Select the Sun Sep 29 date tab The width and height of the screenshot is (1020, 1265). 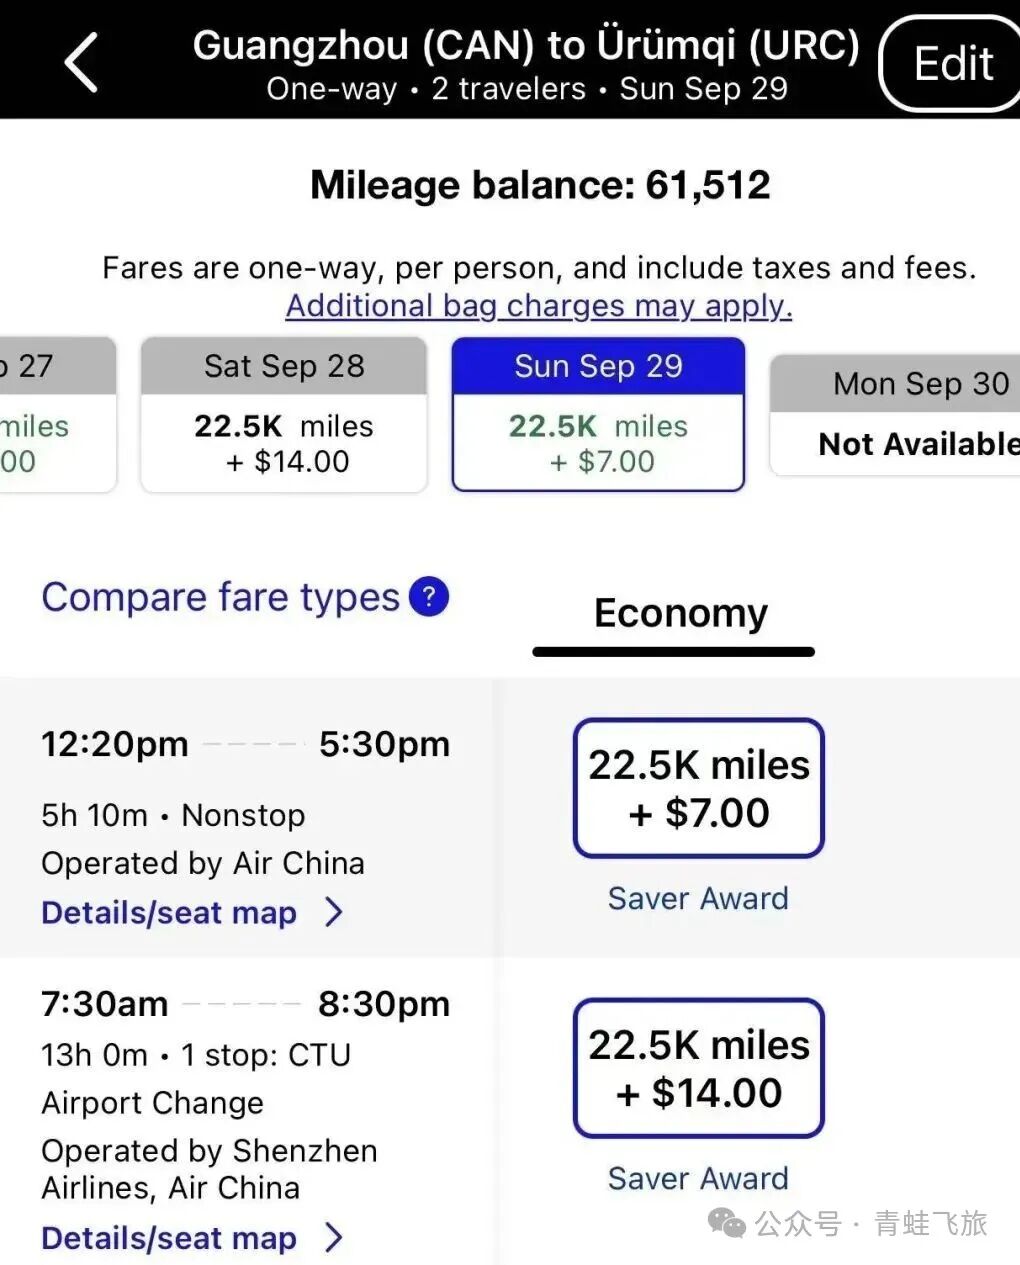598,414
